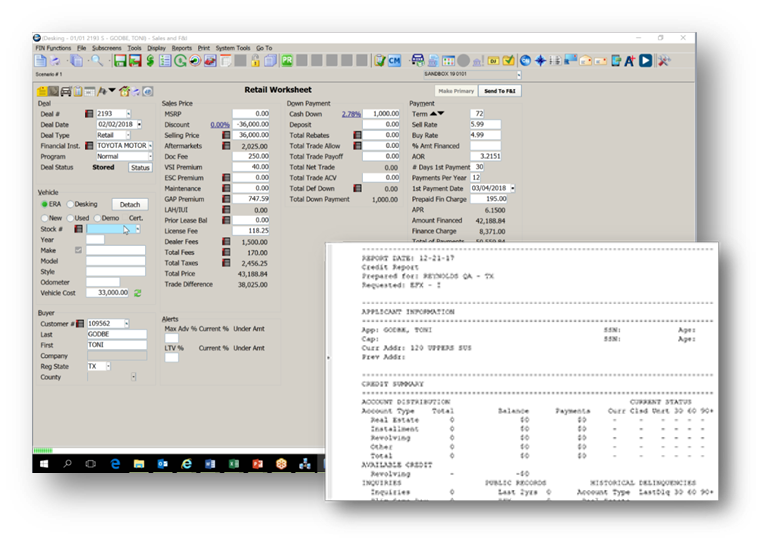Click the Selling Price input field

pyautogui.click(x=250, y=135)
